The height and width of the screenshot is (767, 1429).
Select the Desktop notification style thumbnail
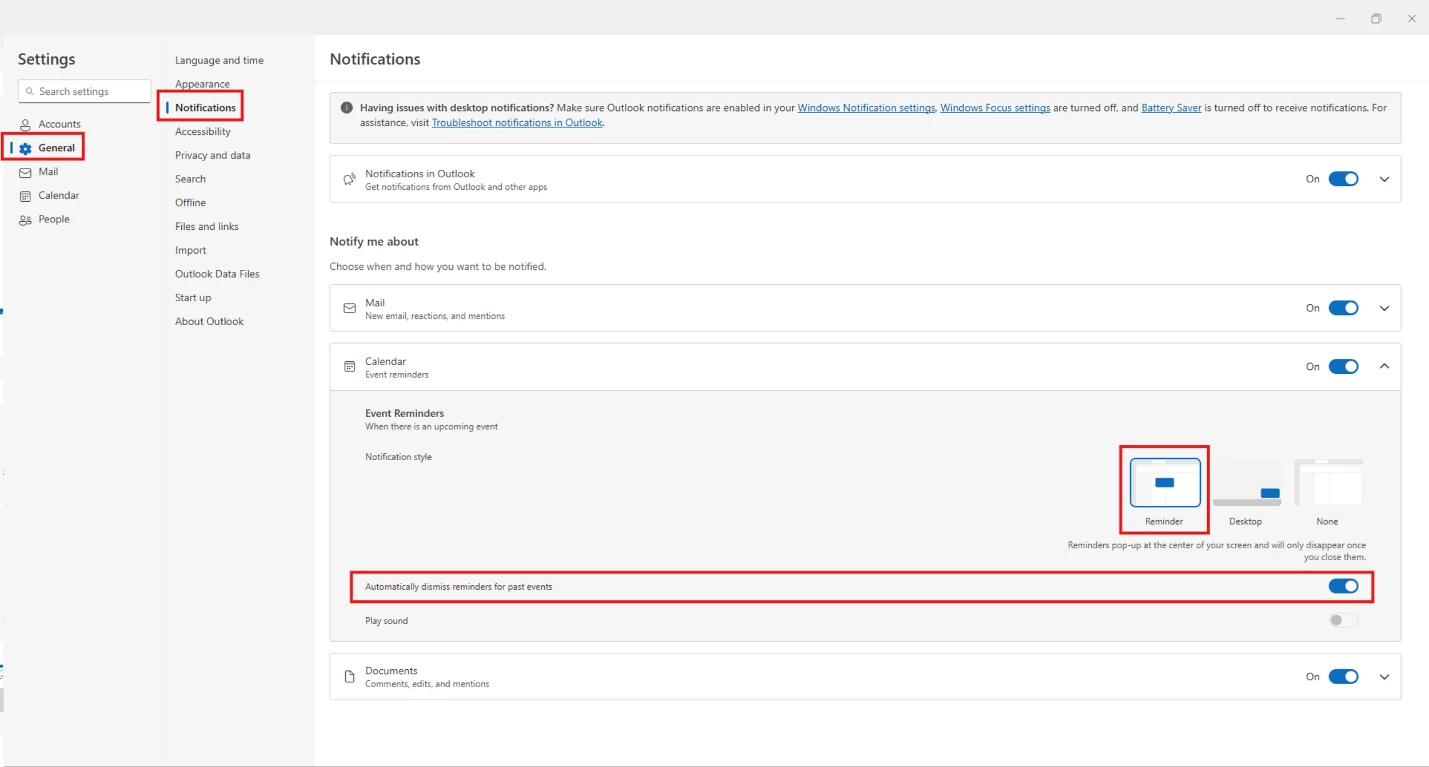click(1247, 483)
